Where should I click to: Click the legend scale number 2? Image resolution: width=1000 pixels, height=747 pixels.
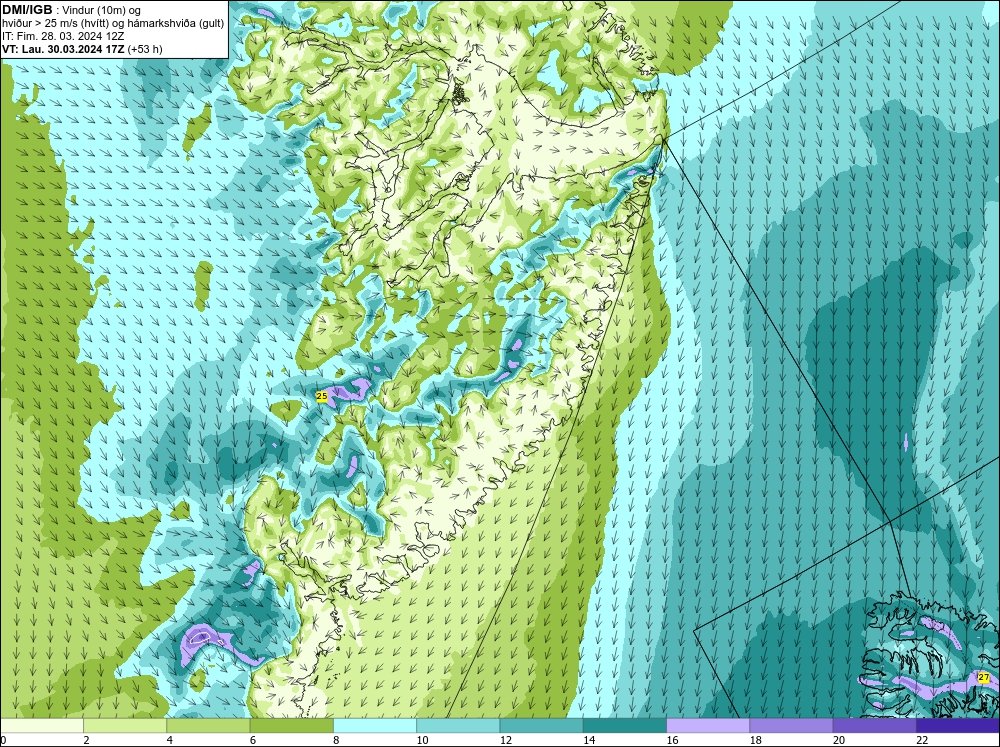pyautogui.click(x=86, y=740)
